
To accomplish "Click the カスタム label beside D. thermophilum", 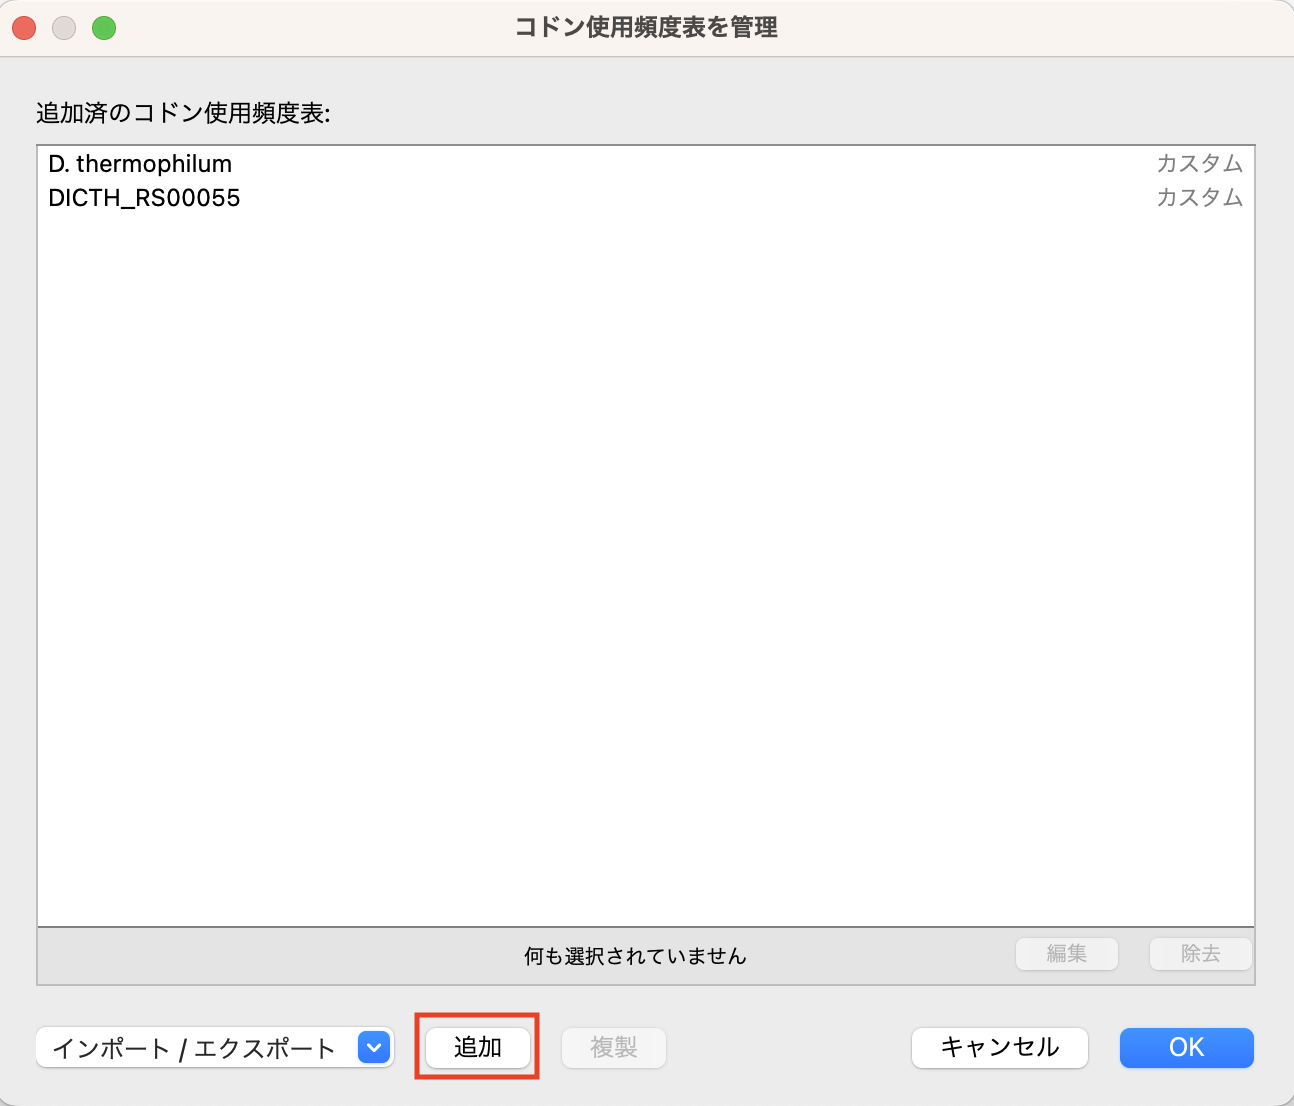I will [1197, 164].
